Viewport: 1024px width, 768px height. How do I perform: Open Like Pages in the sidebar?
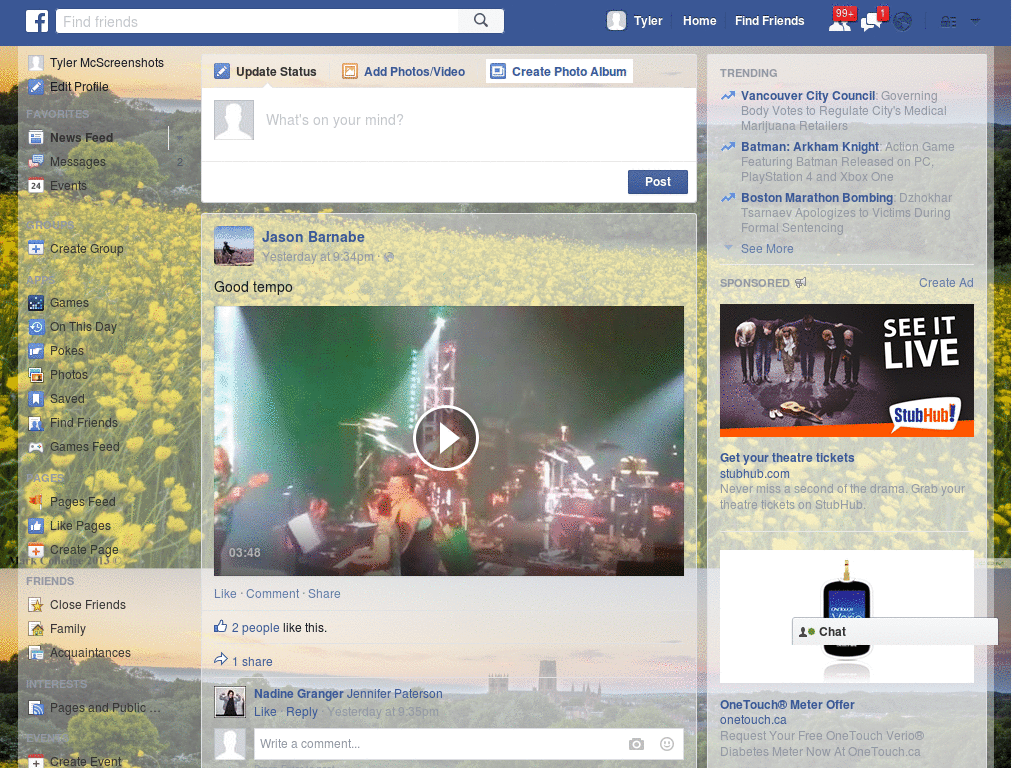[70, 526]
